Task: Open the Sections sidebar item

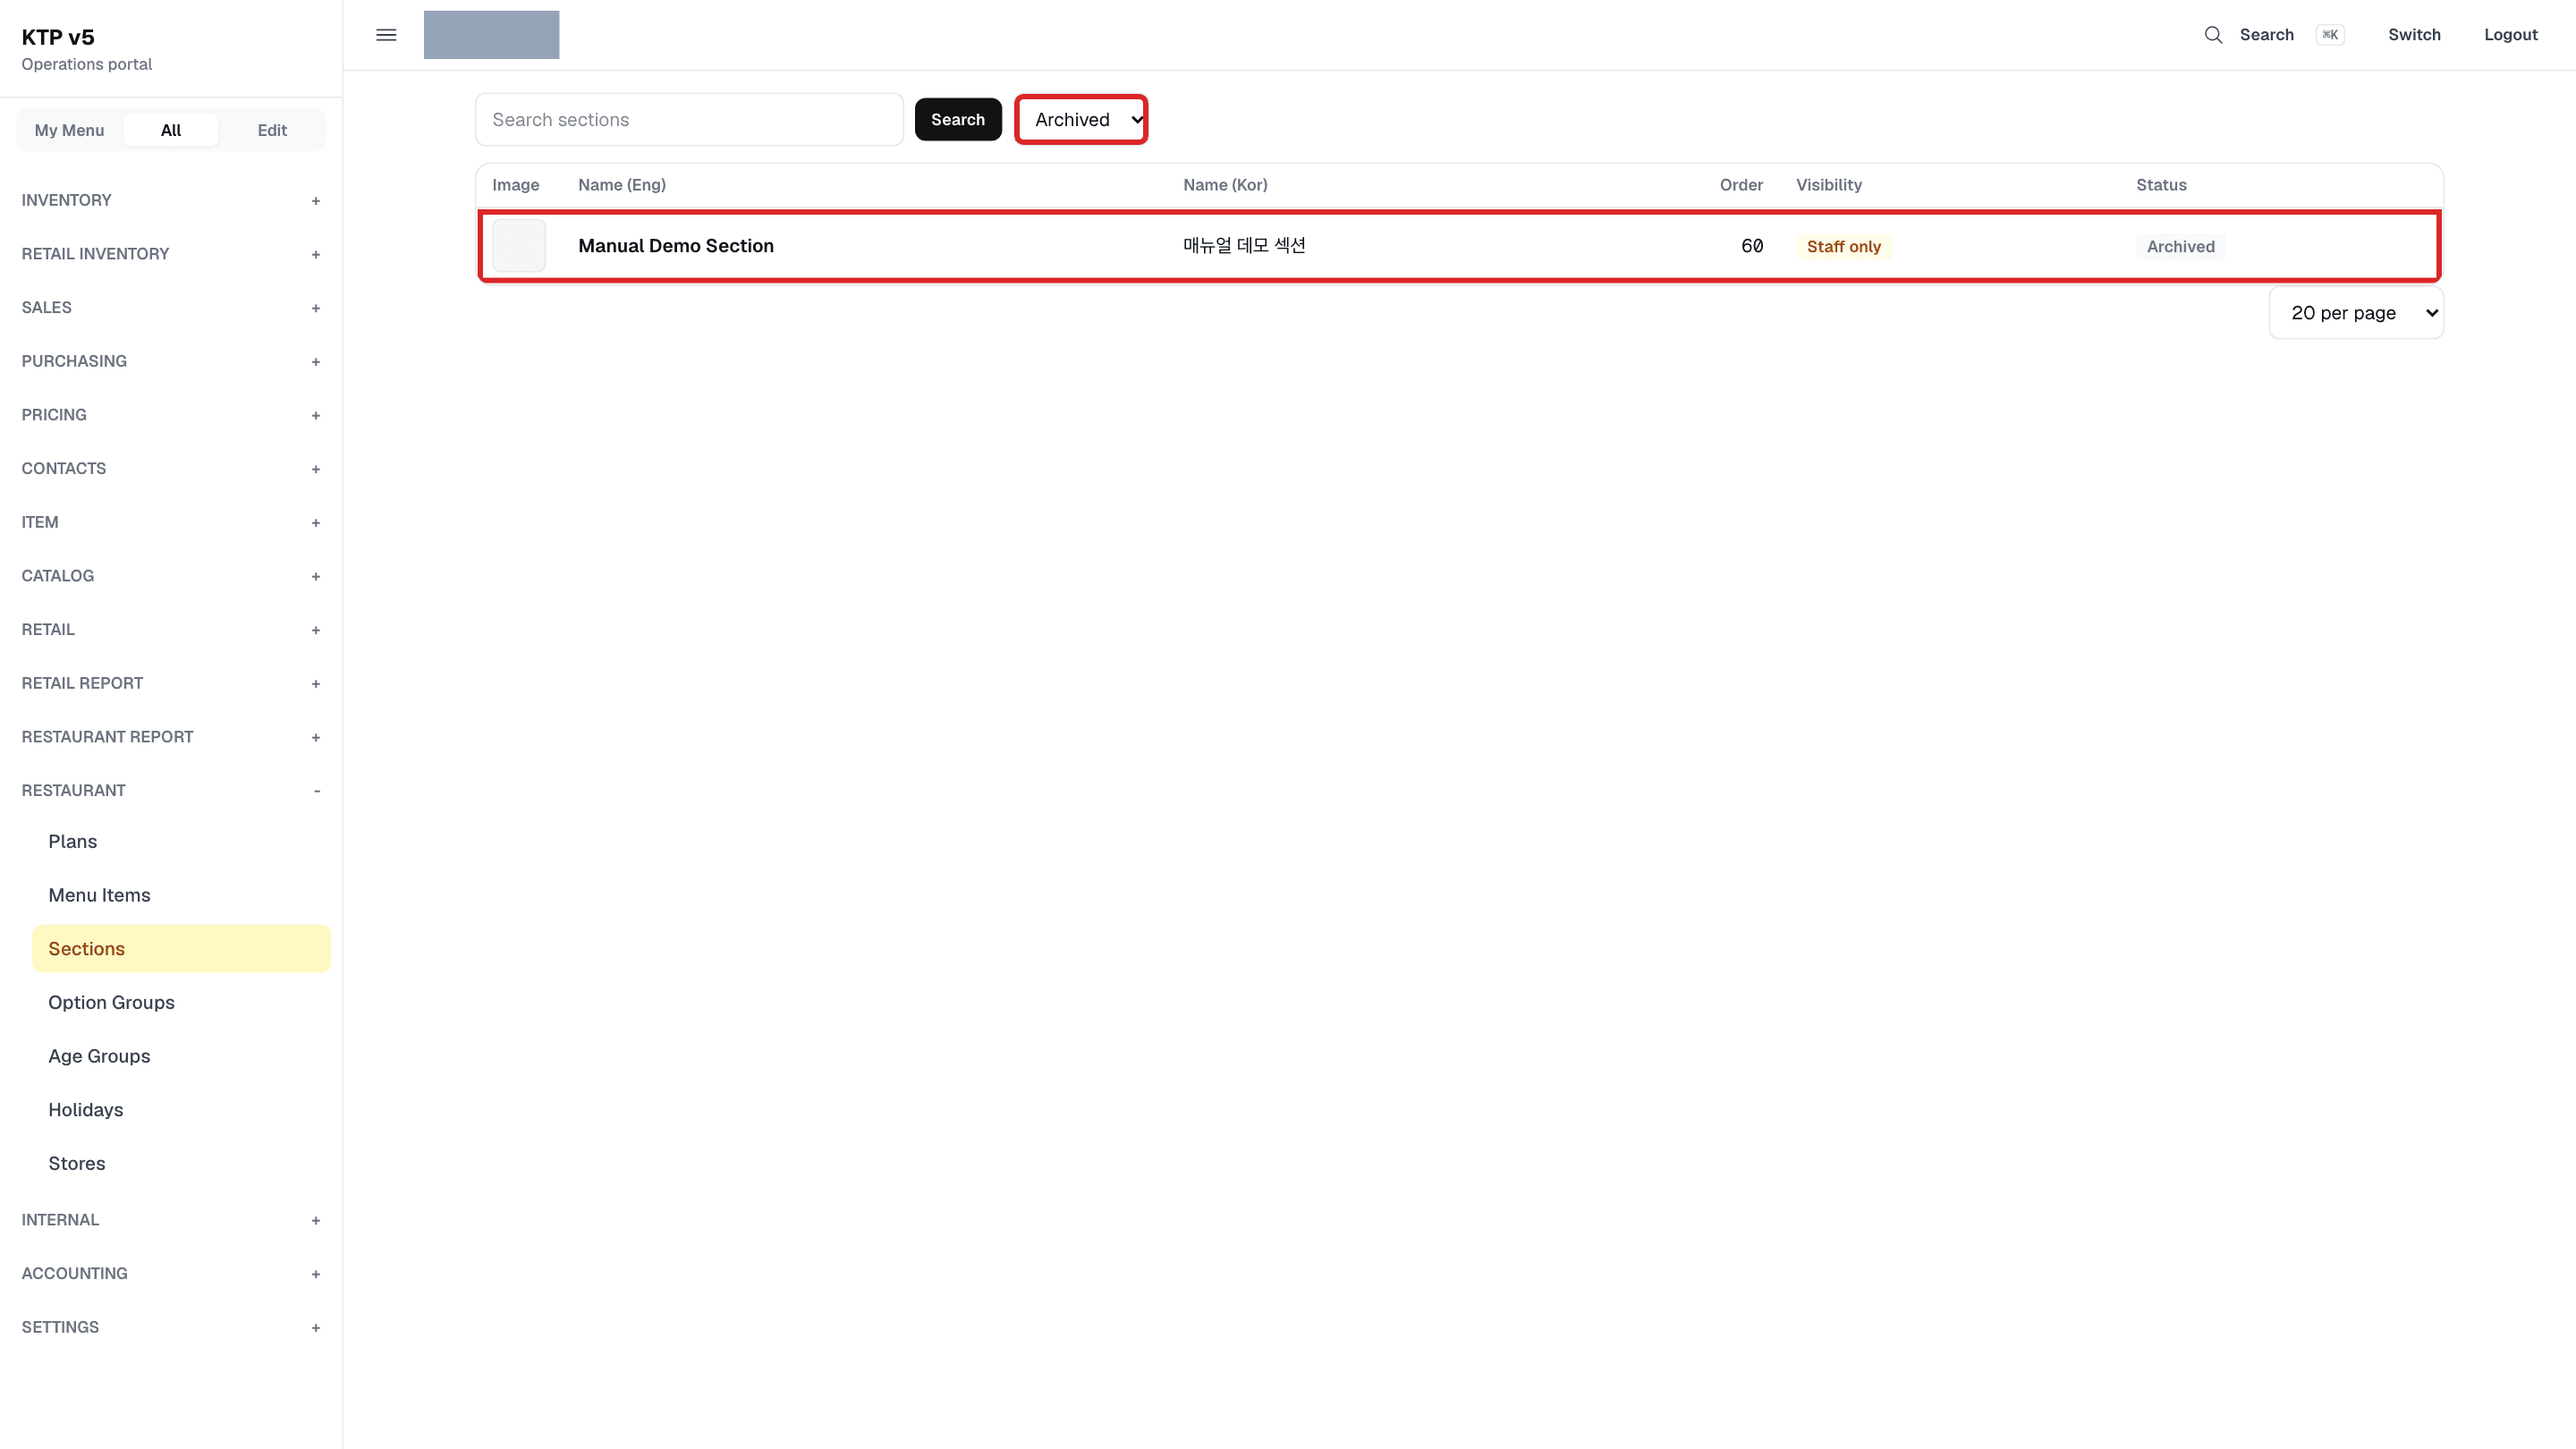Action: pos(181,948)
